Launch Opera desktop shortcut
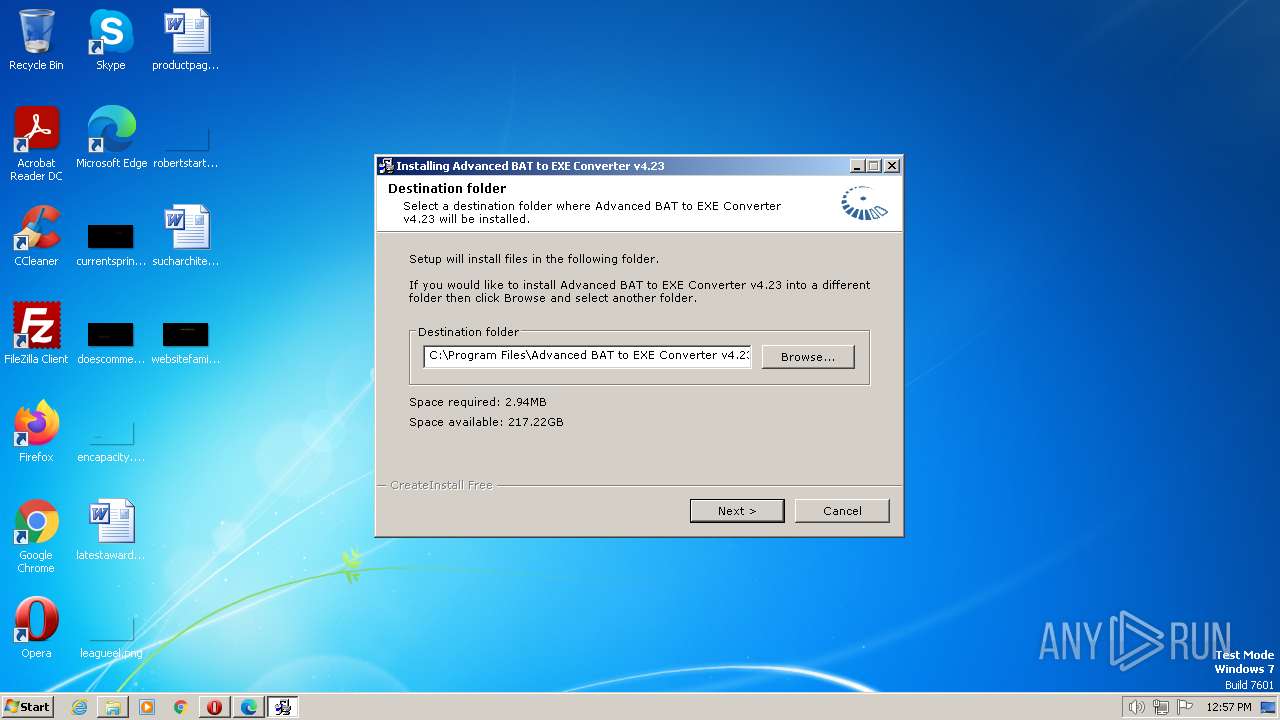This screenshot has height=720, width=1280. click(36, 628)
